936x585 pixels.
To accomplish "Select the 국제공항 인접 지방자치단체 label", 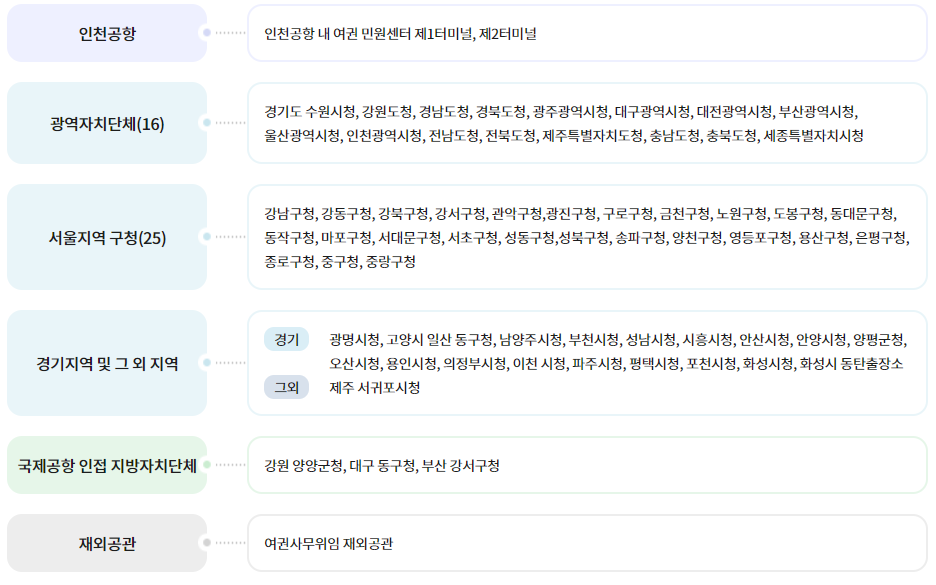I will pyautogui.click(x=107, y=463).
